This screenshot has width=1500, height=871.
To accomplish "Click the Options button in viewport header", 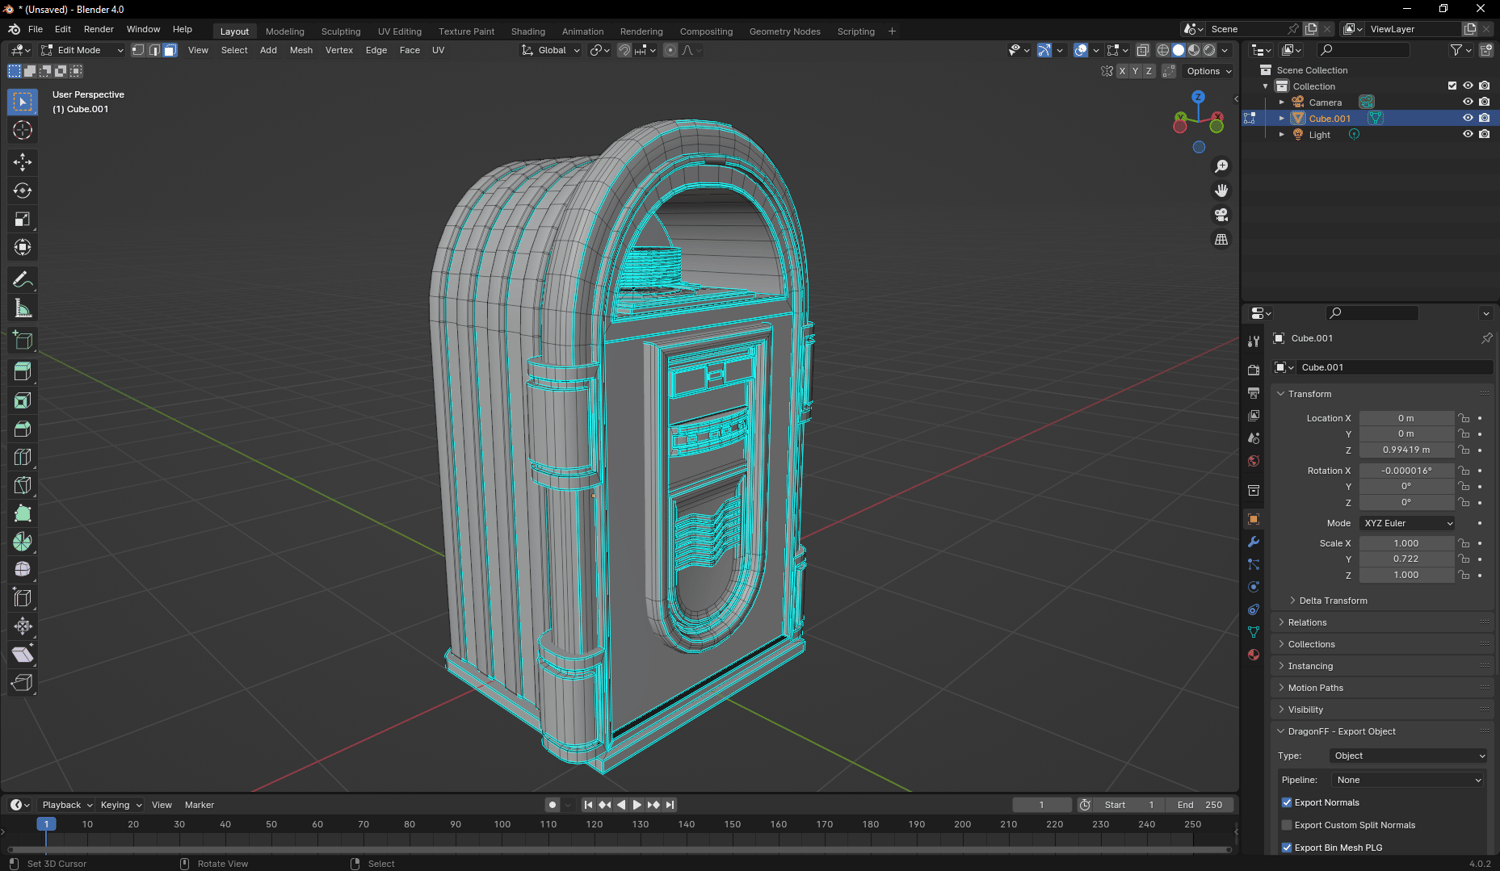I will pyautogui.click(x=1208, y=71).
